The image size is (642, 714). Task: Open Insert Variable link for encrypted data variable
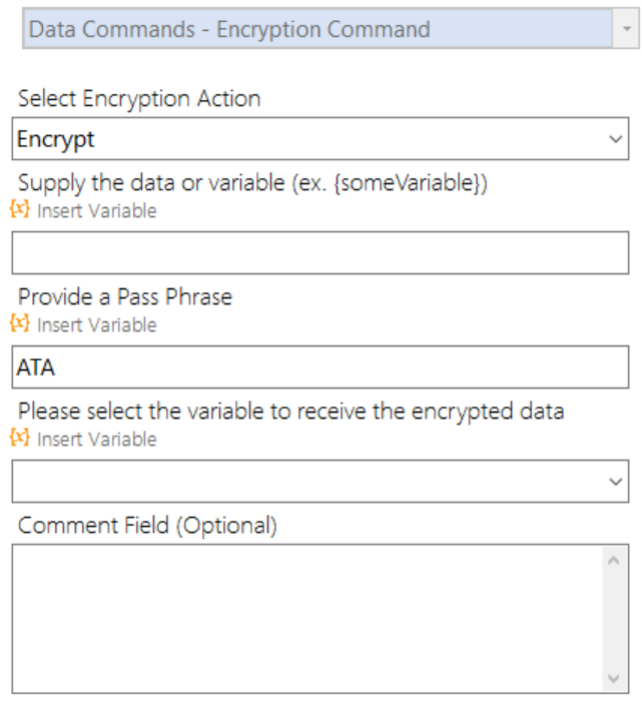[97, 440]
